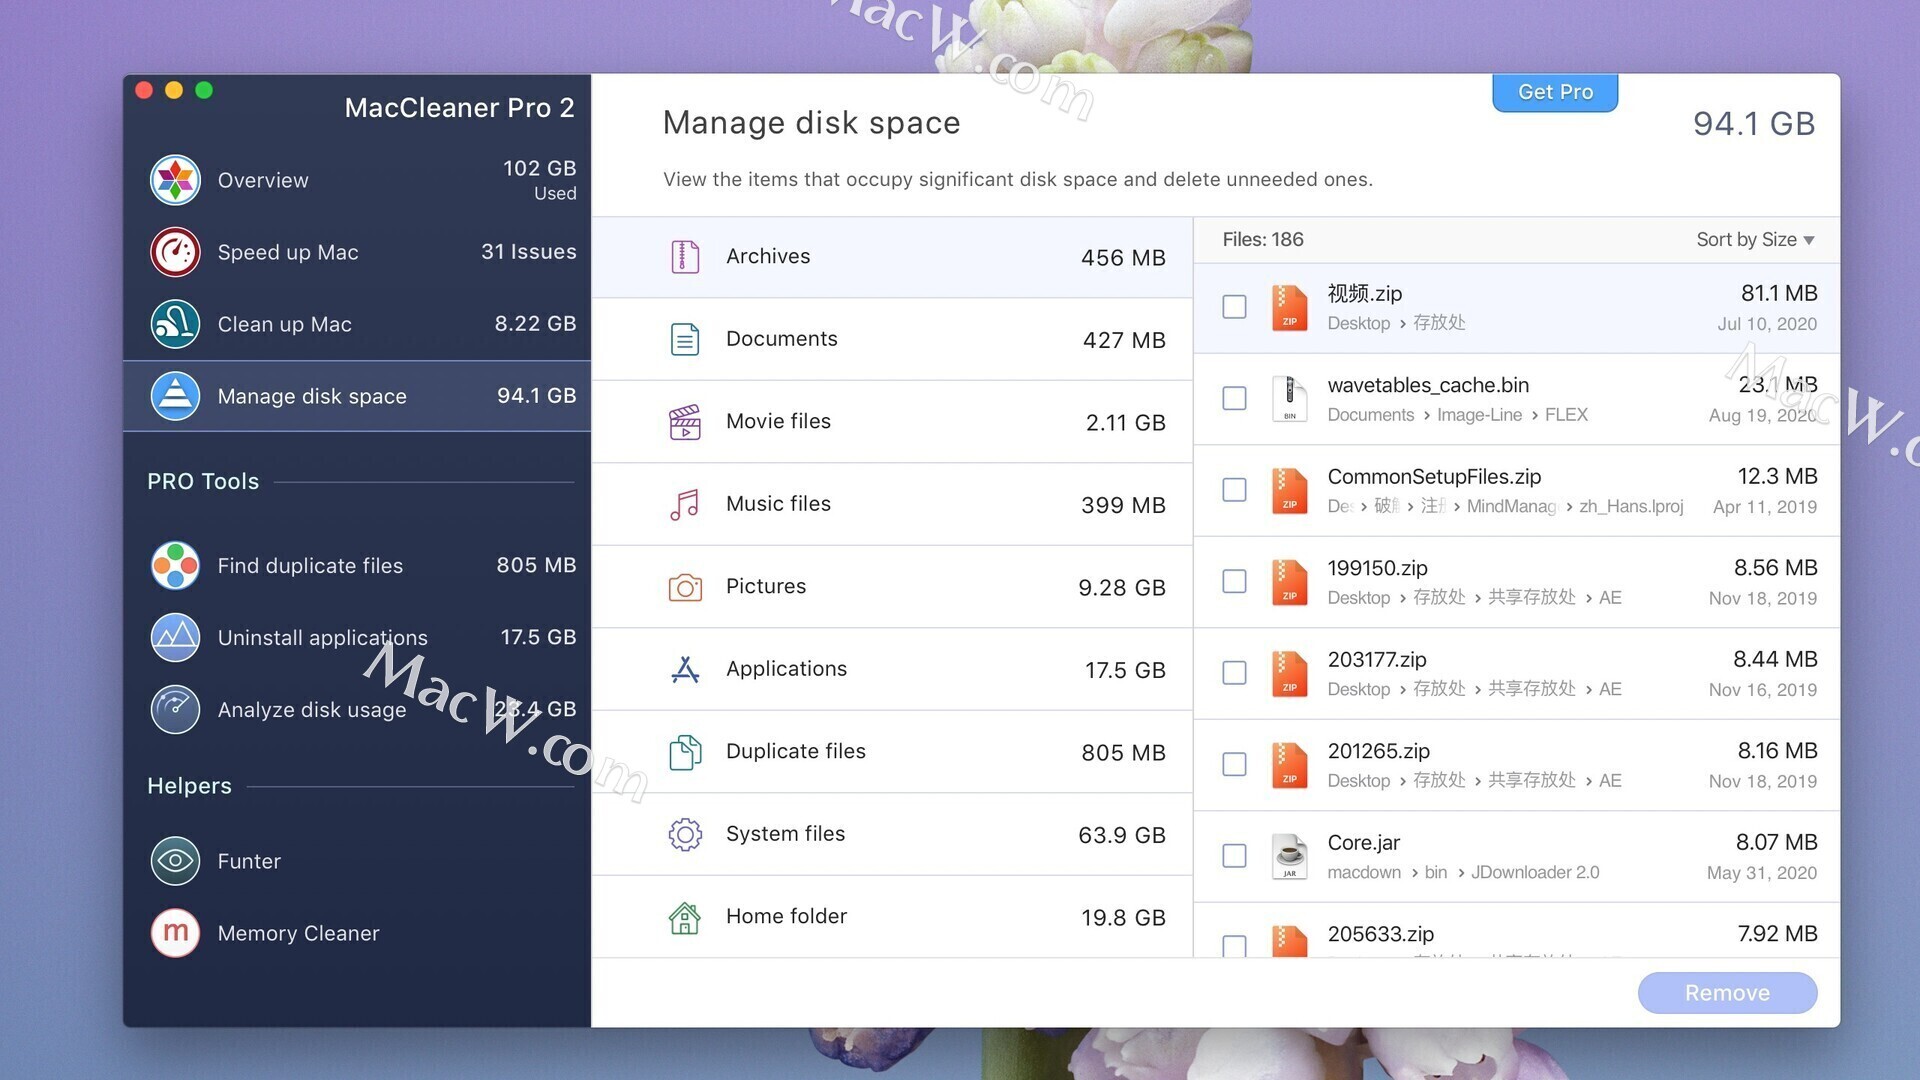
Task: Mark the 203177.zip checkbox
Action: click(1234, 673)
